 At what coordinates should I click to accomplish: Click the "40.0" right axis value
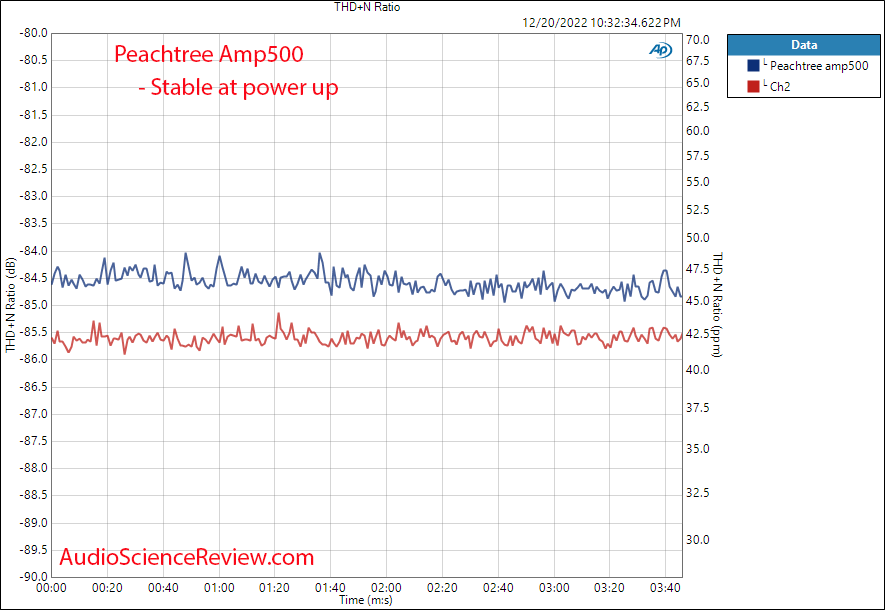[698, 370]
